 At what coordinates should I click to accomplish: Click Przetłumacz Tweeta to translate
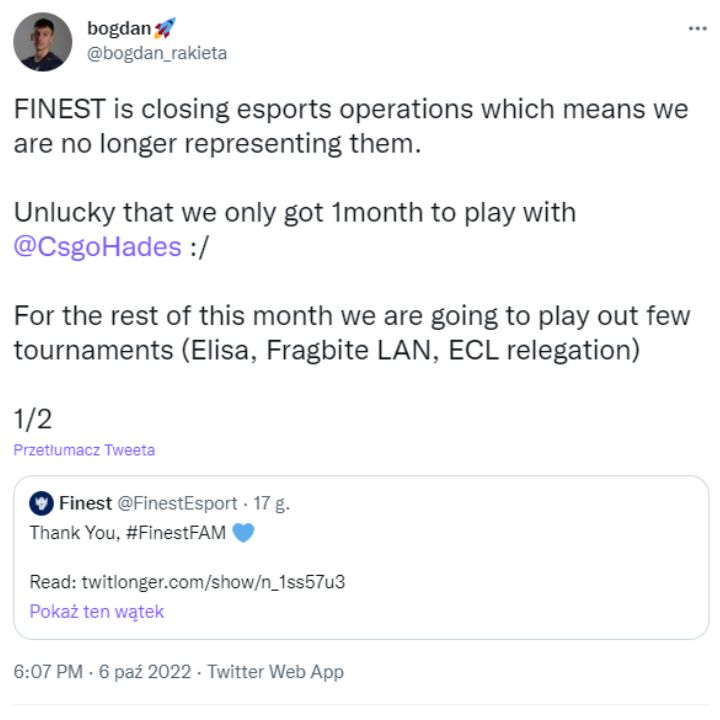coord(84,450)
